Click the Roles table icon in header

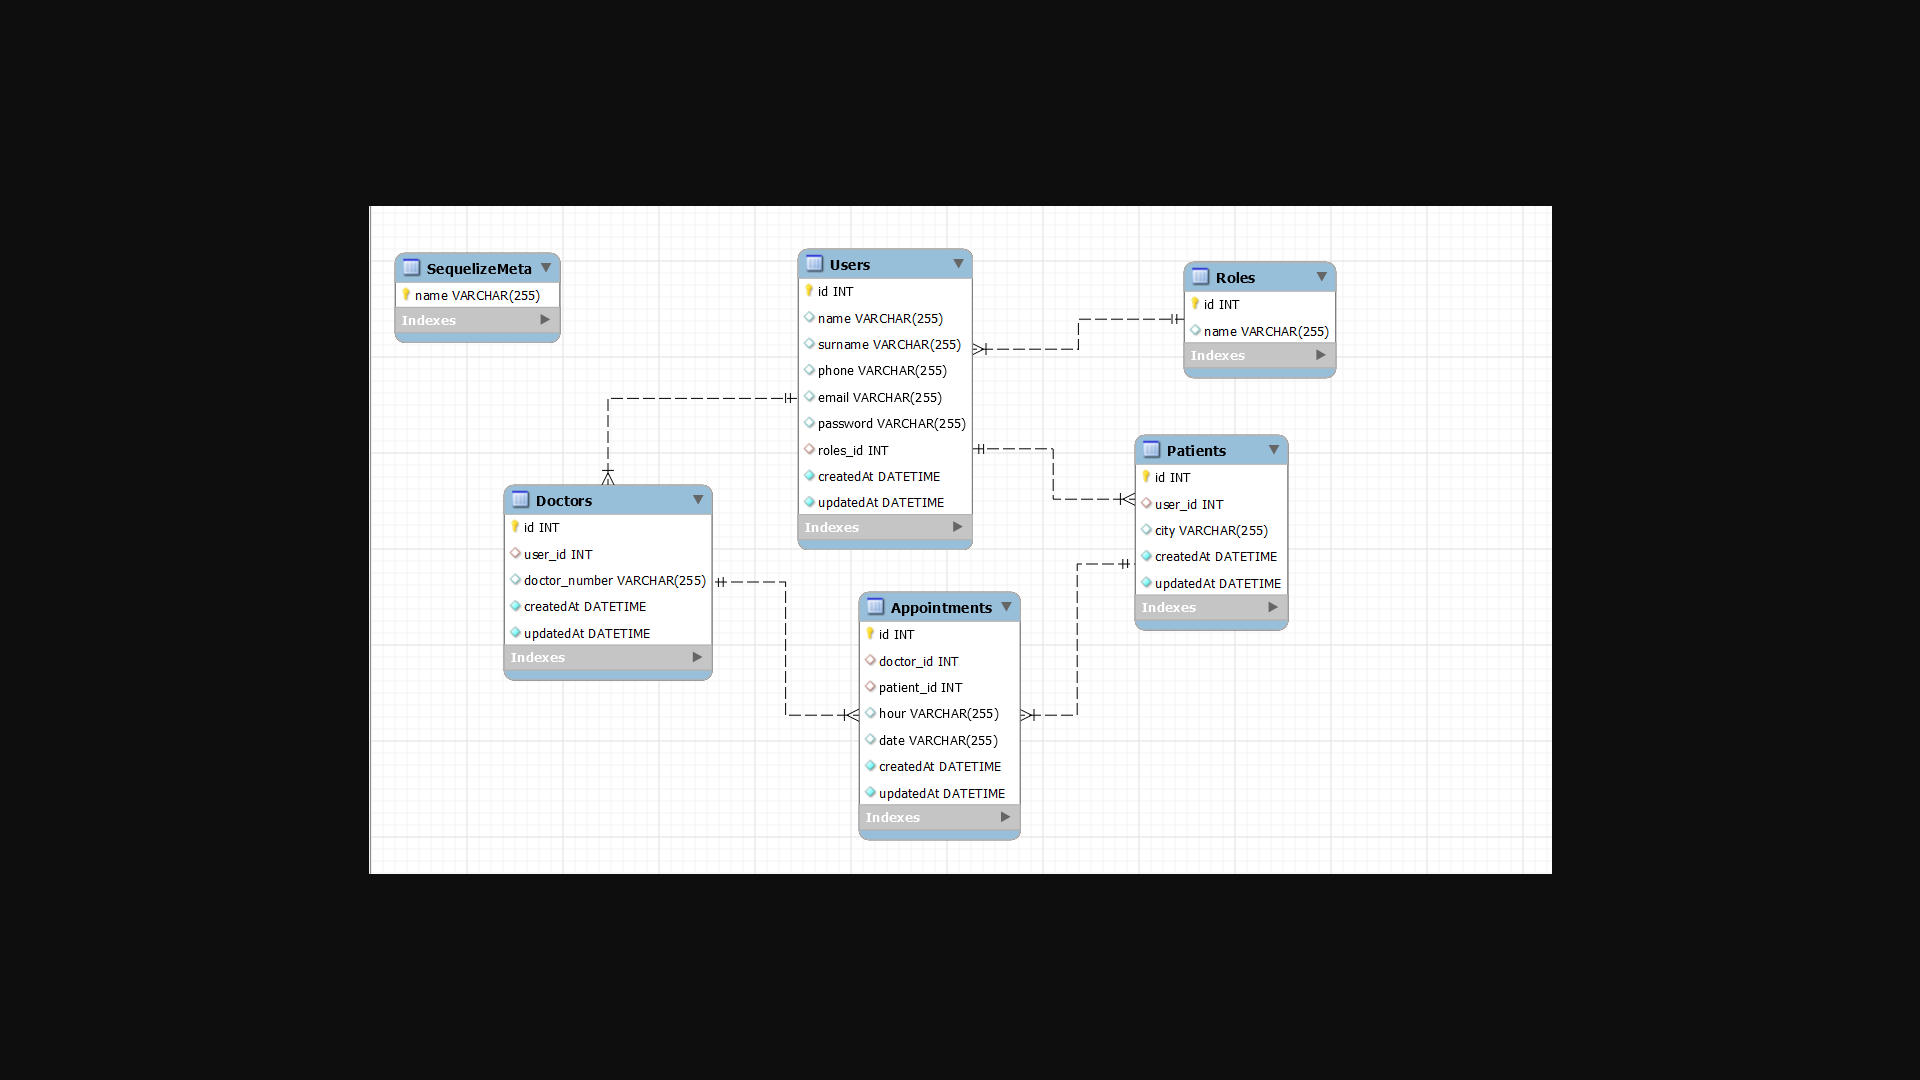(x=1200, y=277)
